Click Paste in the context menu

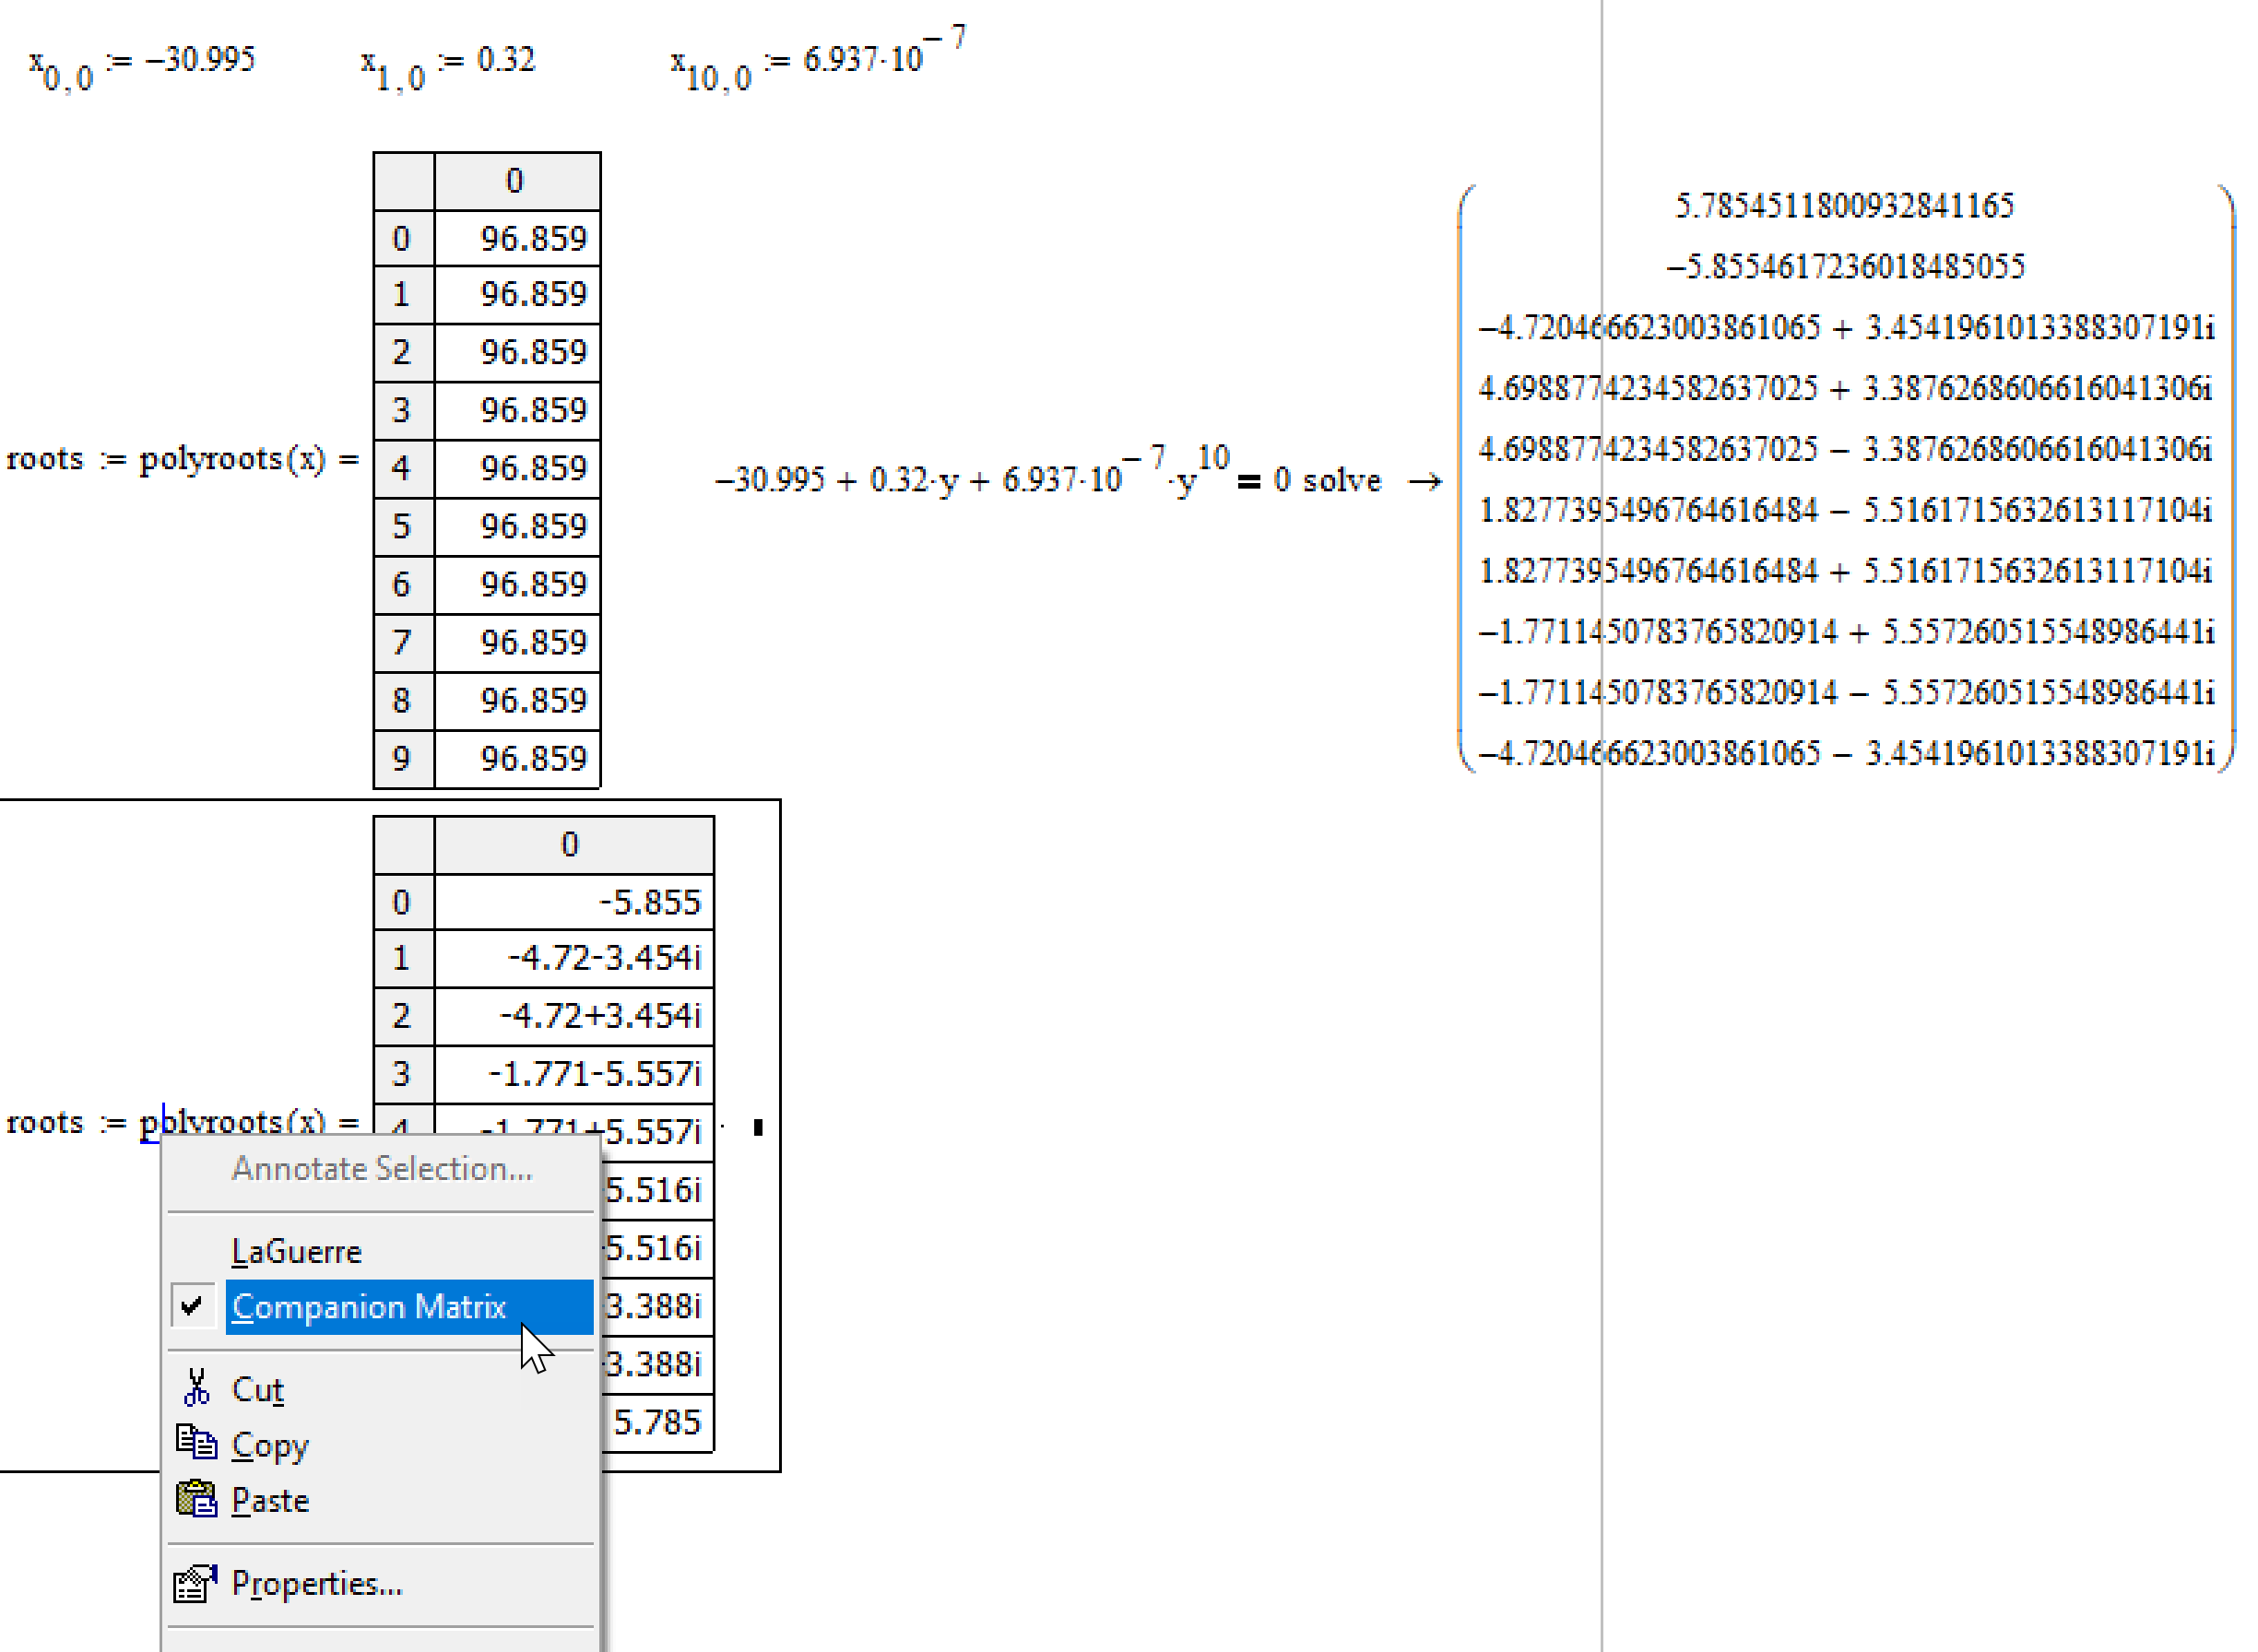click(270, 1499)
